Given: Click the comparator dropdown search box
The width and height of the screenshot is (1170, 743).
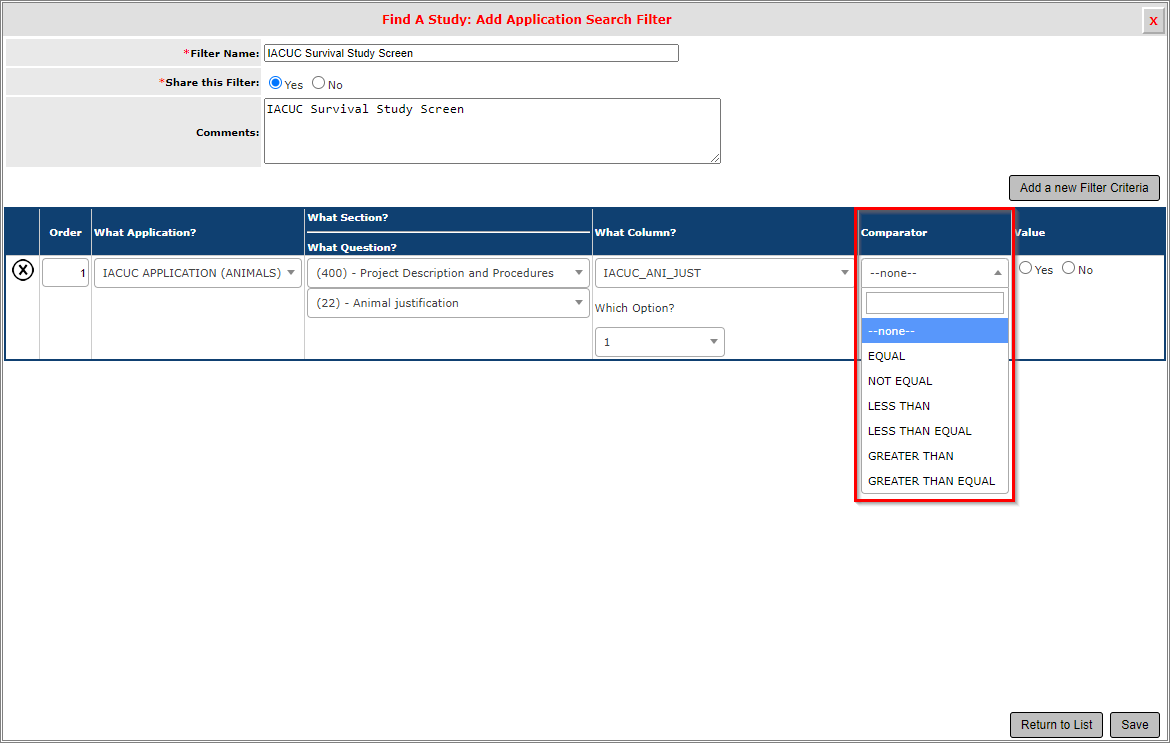Looking at the screenshot, I should [x=934, y=303].
